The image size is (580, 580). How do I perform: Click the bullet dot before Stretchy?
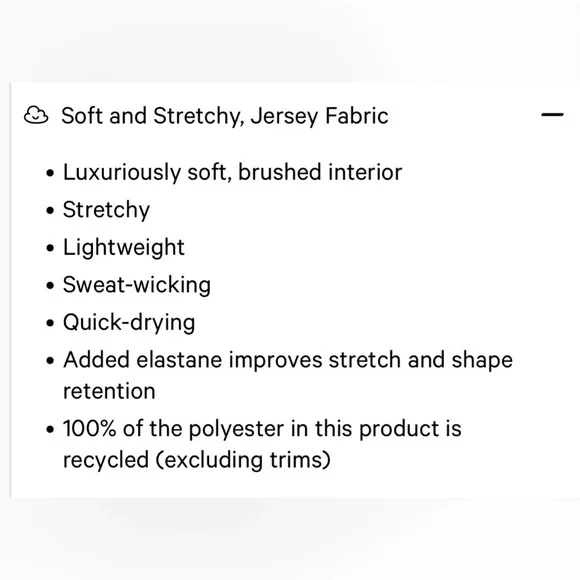point(50,210)
